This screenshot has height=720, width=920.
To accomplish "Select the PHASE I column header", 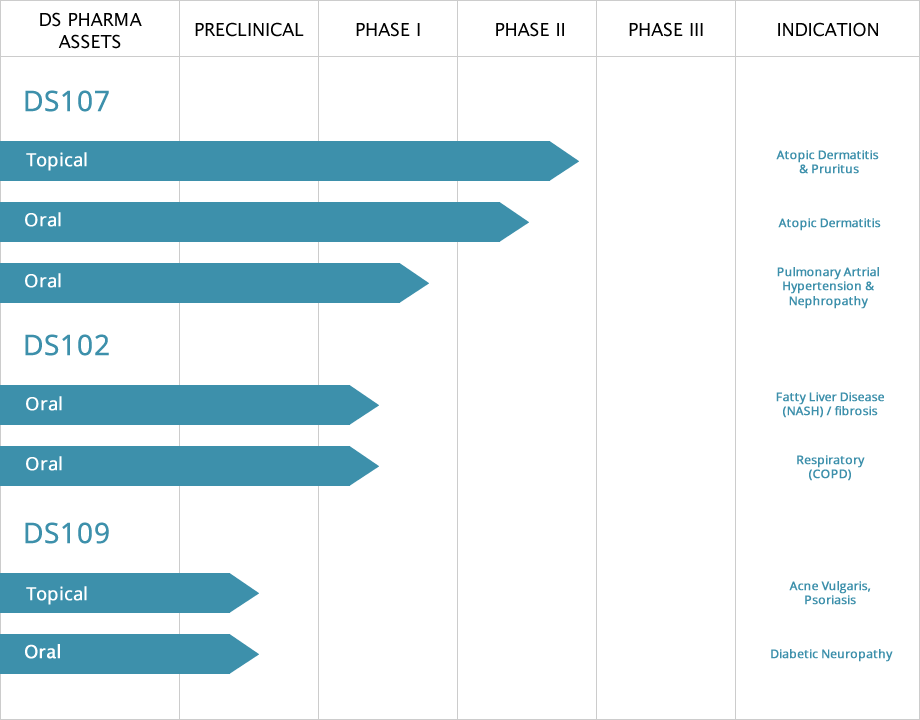I will coord(388,29).
